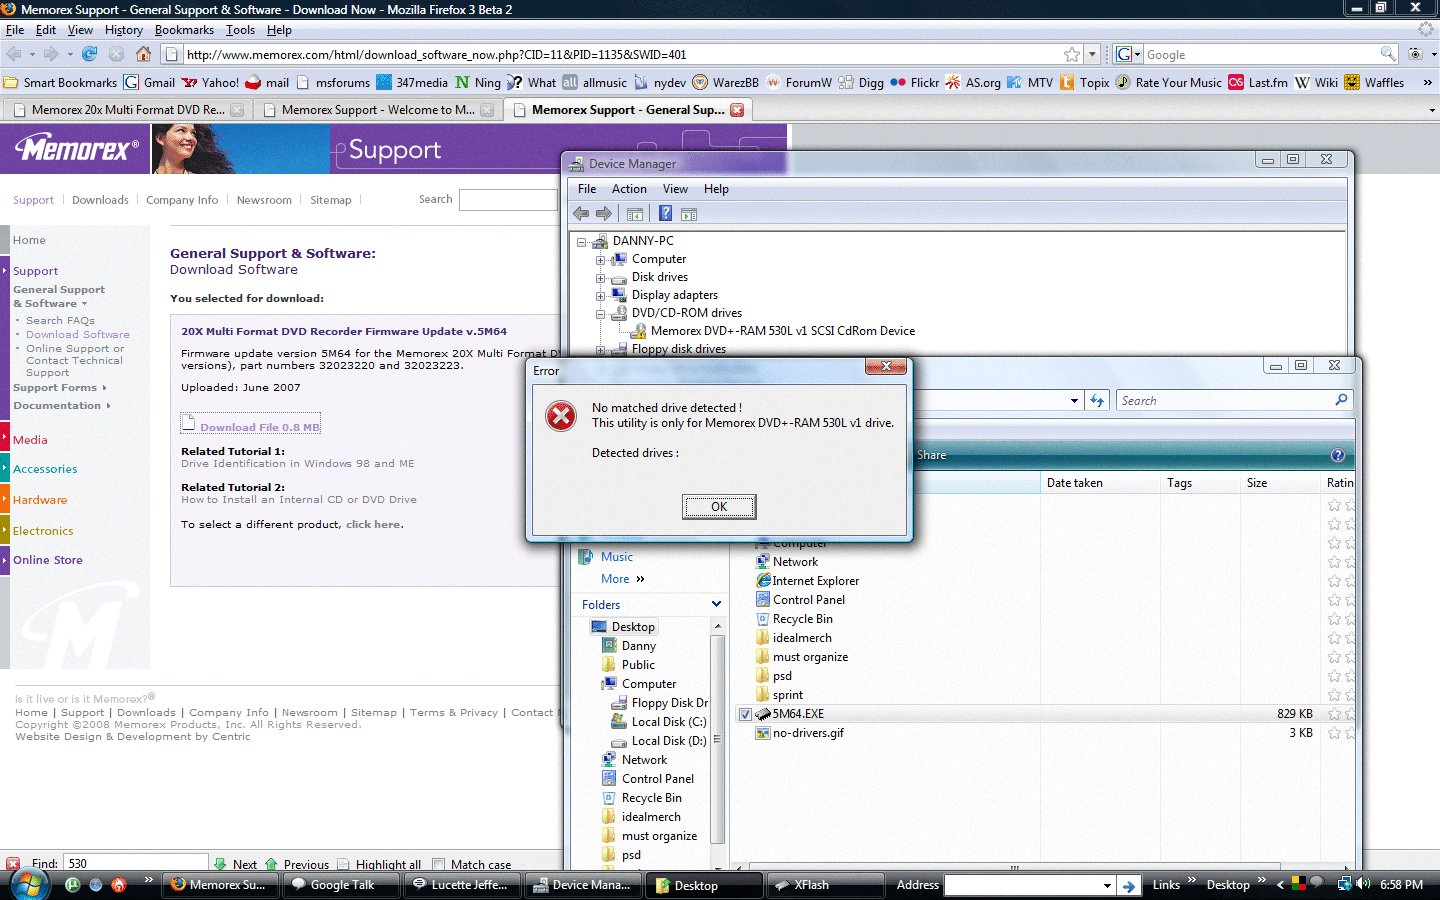The width and height of the screenshot is (1440, 900).
Task: Expand the Disk drives node
Action: (x=600, y=277)
